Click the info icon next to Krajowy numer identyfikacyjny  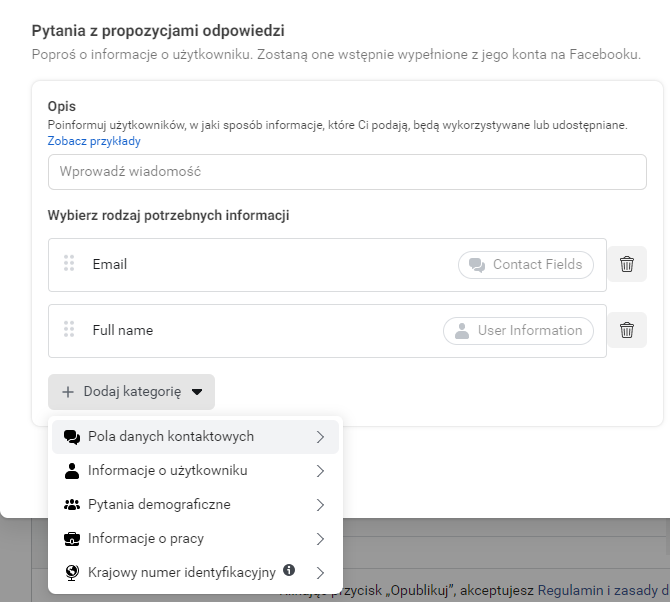[289, 571]
